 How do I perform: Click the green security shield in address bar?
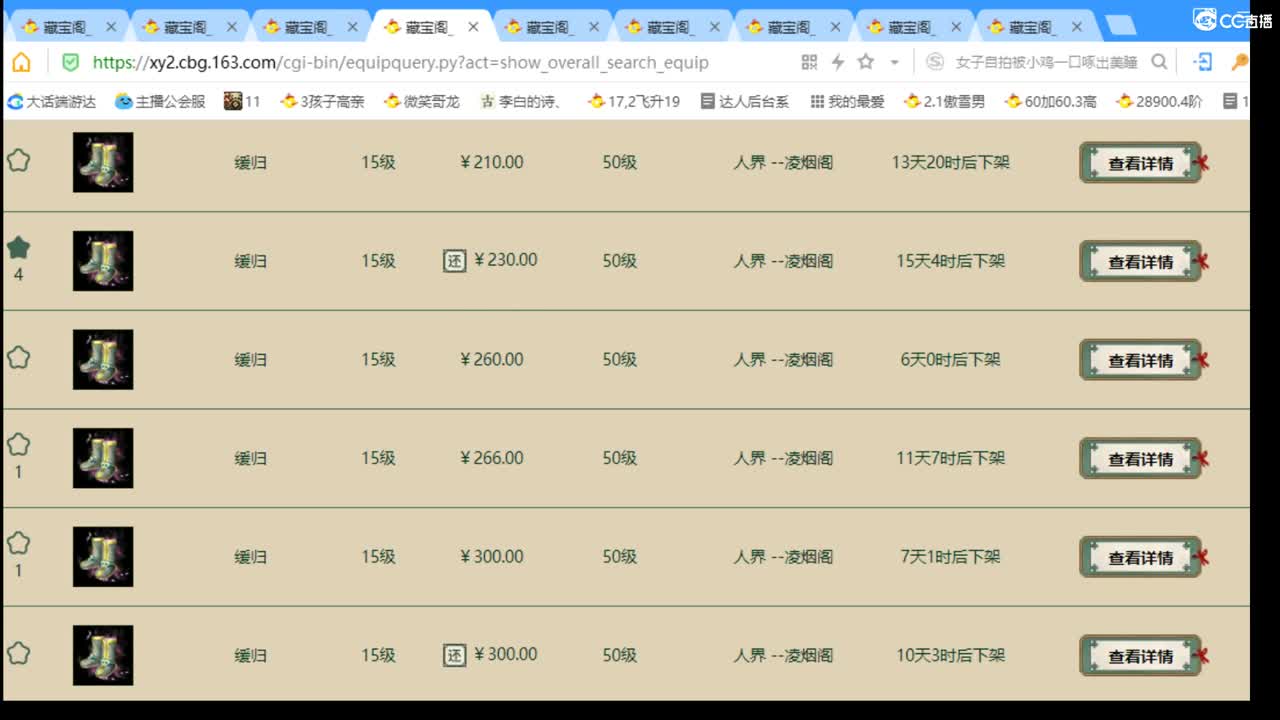pos(69,62)
